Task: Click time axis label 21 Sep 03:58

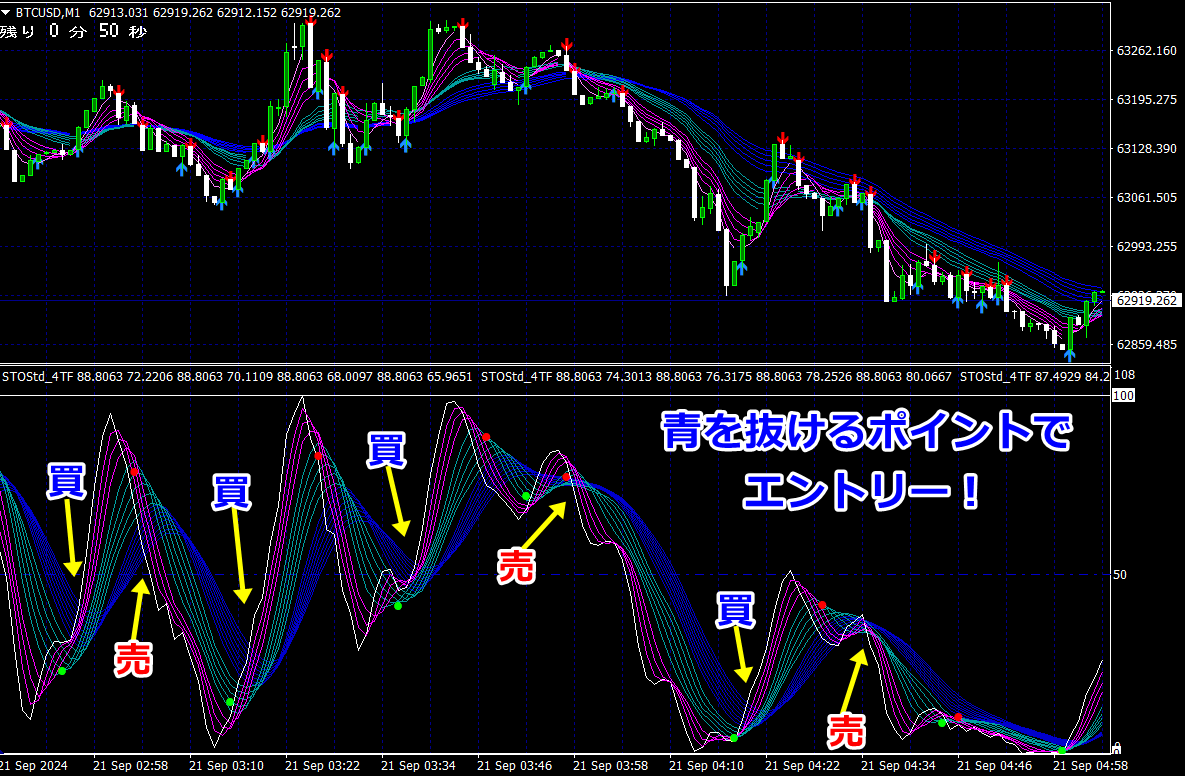Action: pyautogui.click(x=610, y=765)
